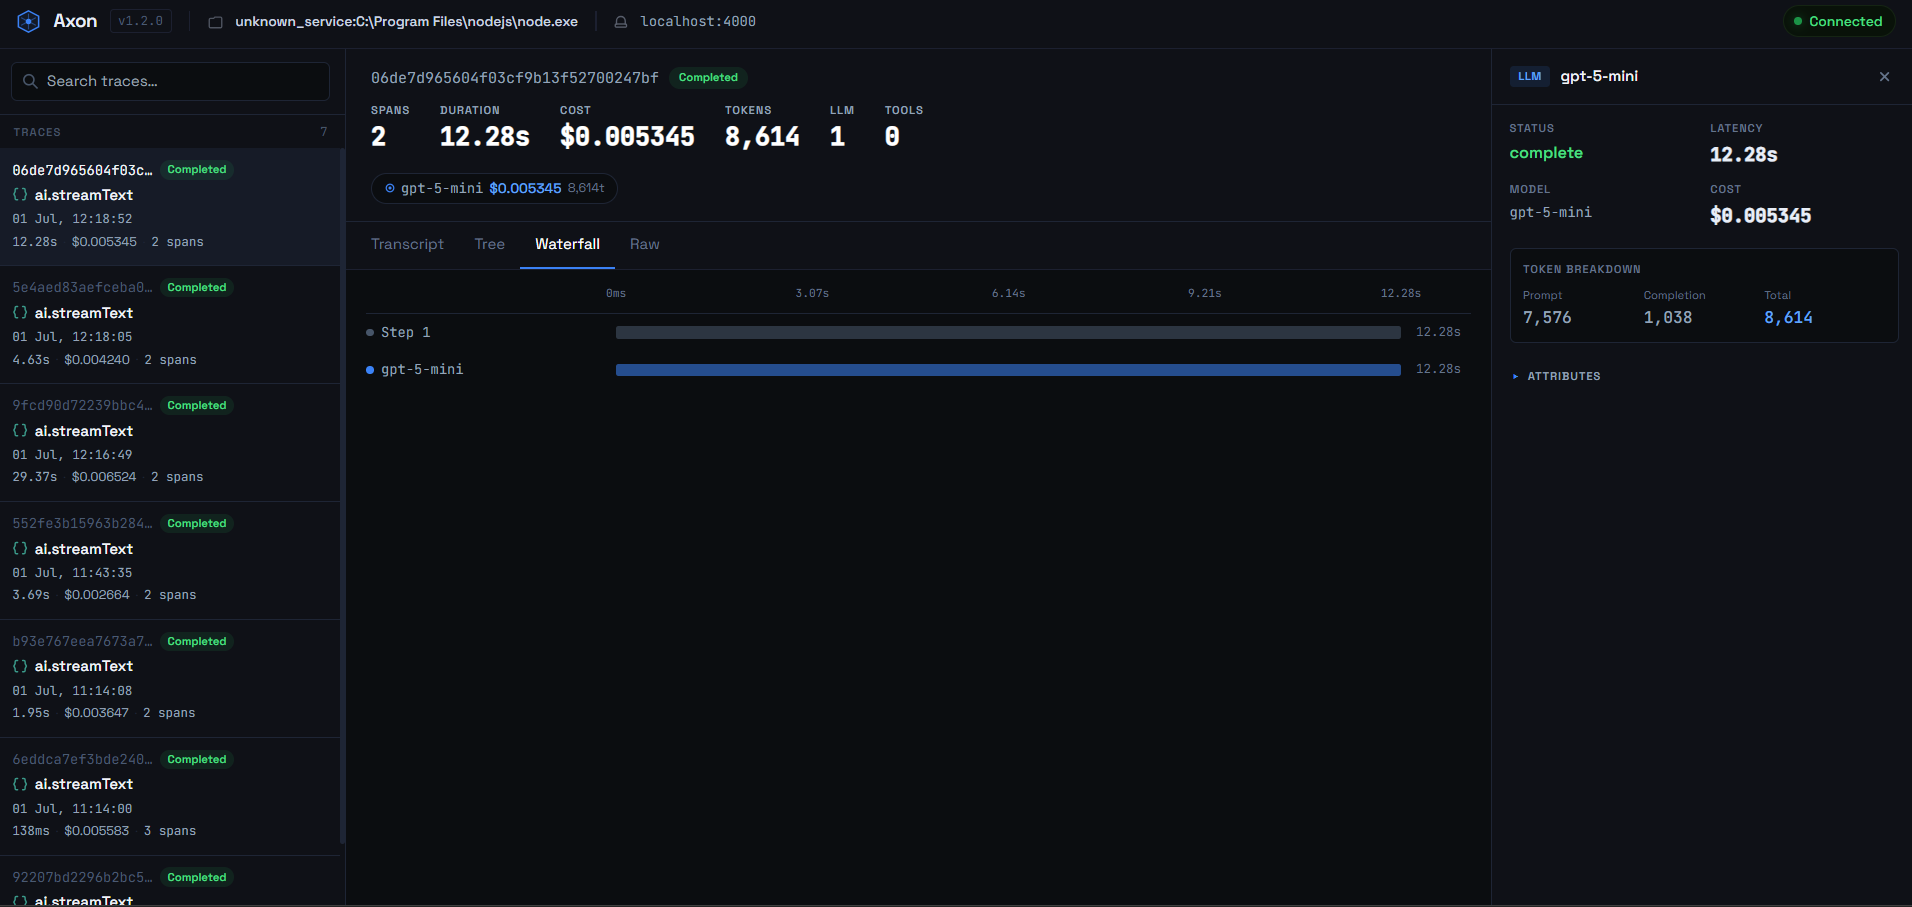Open the Tree tab
This screenshot has width=1912, height=907.
(490, 244)
